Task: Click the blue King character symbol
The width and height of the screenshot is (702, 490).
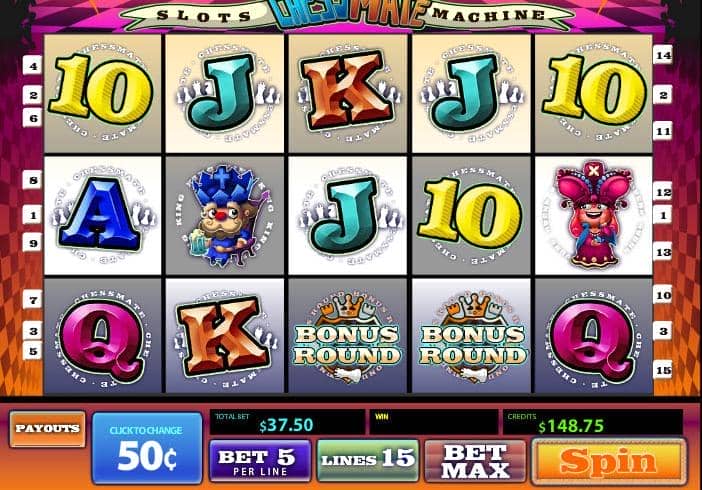Action: pyautogui.click(x=225, y=215)
